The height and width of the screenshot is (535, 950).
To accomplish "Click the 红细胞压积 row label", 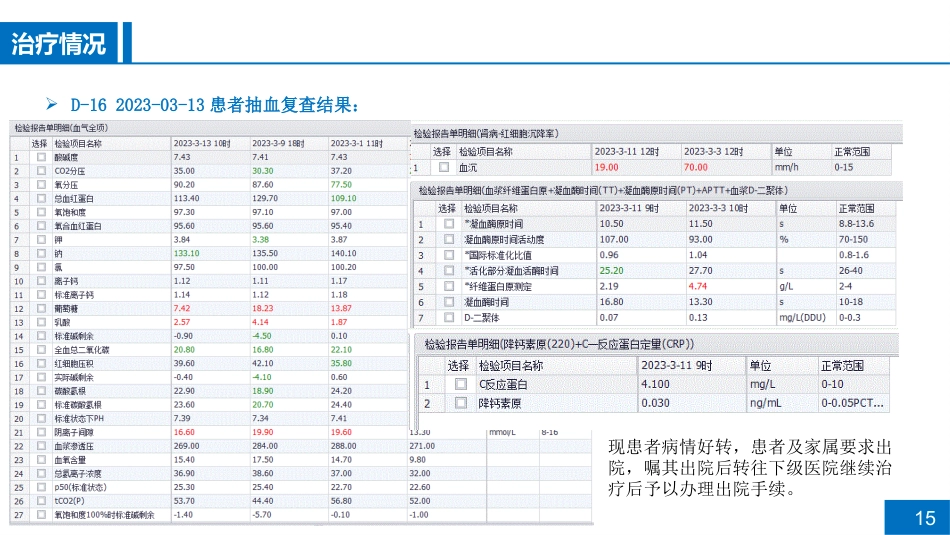I will [x=74, y=364].
